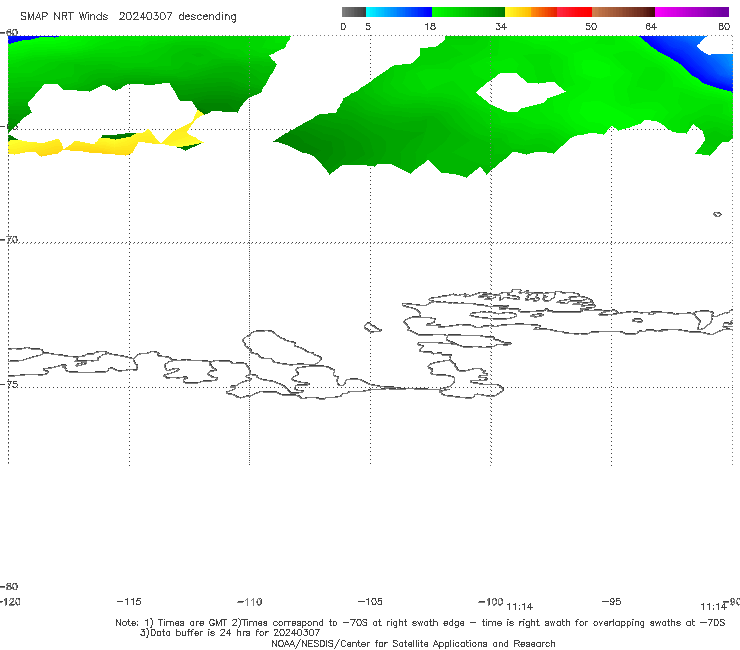
Task: Click the "Note: 1) Times are GMT" footnote line
Action: 420,623
